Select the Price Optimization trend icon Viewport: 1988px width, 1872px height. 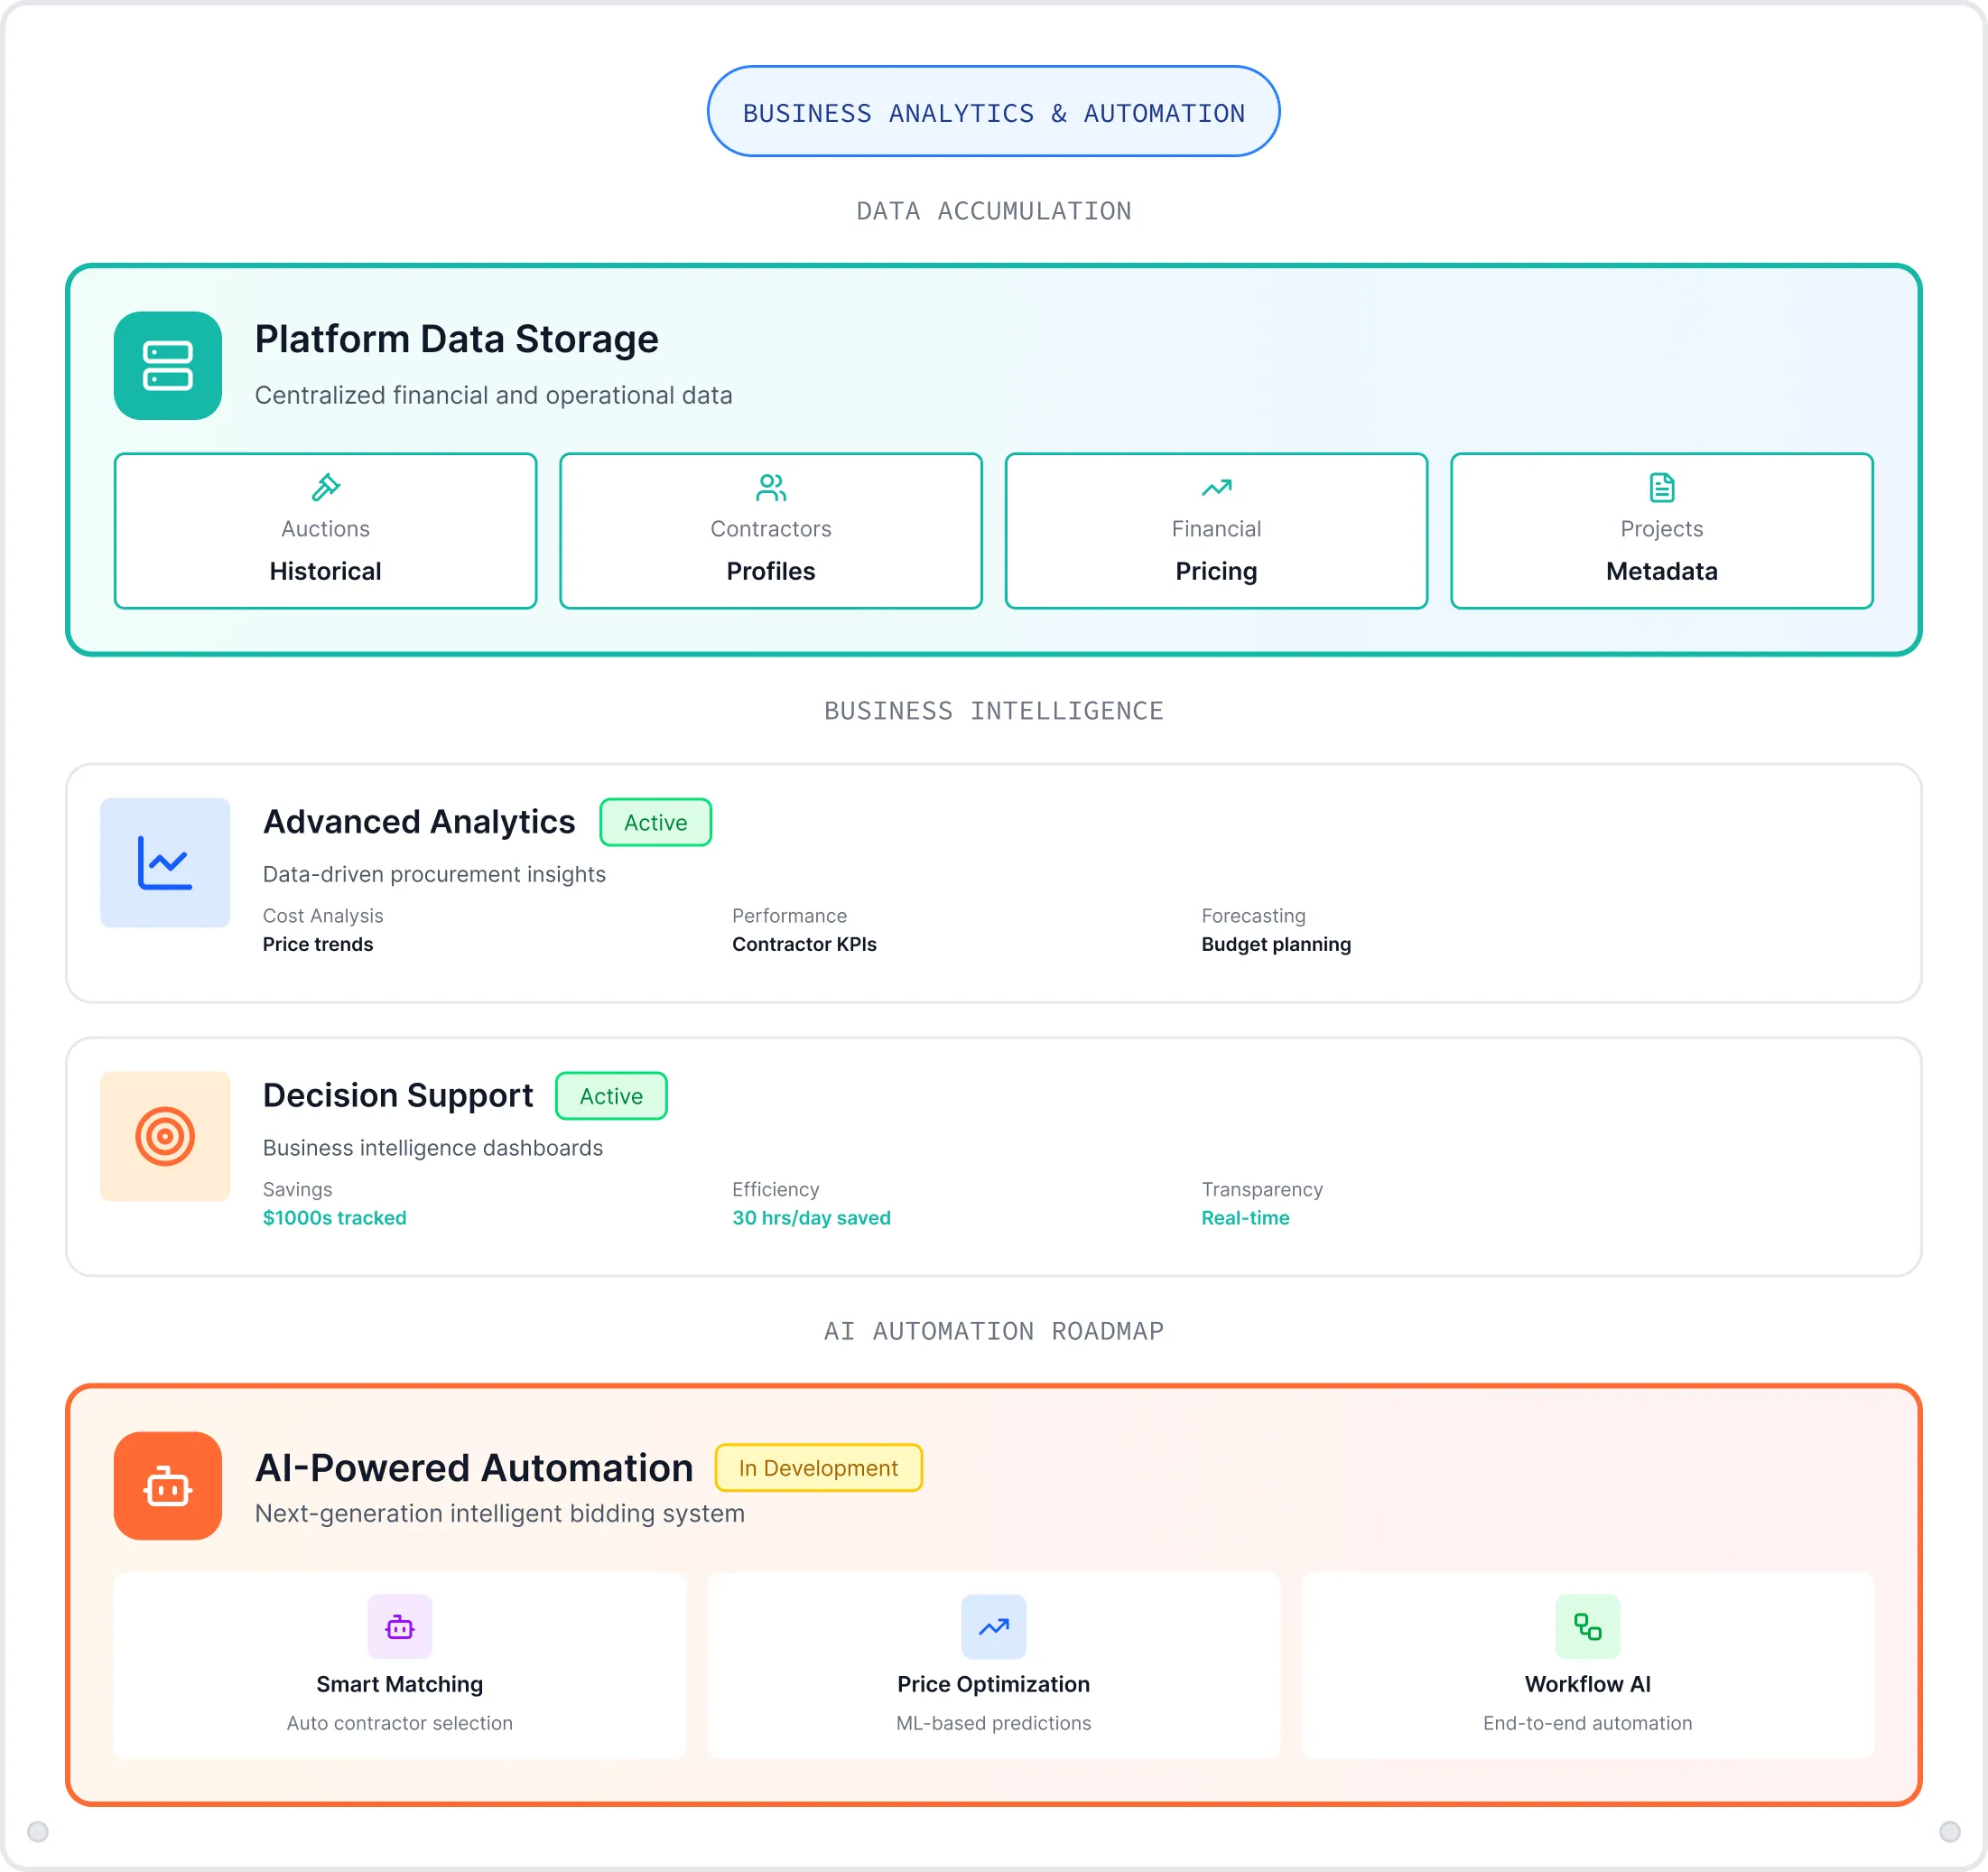tap(993, 1627)
